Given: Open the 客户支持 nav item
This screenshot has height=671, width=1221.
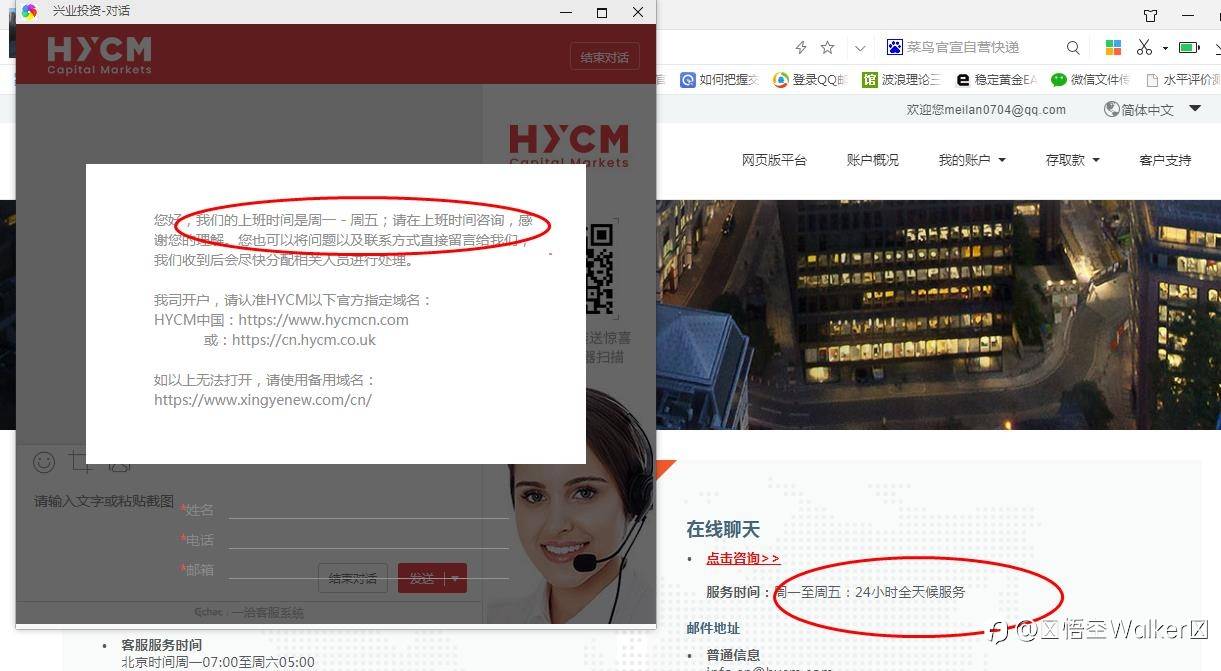Looking at the screenshot, I should click(x=1165, y=160).
